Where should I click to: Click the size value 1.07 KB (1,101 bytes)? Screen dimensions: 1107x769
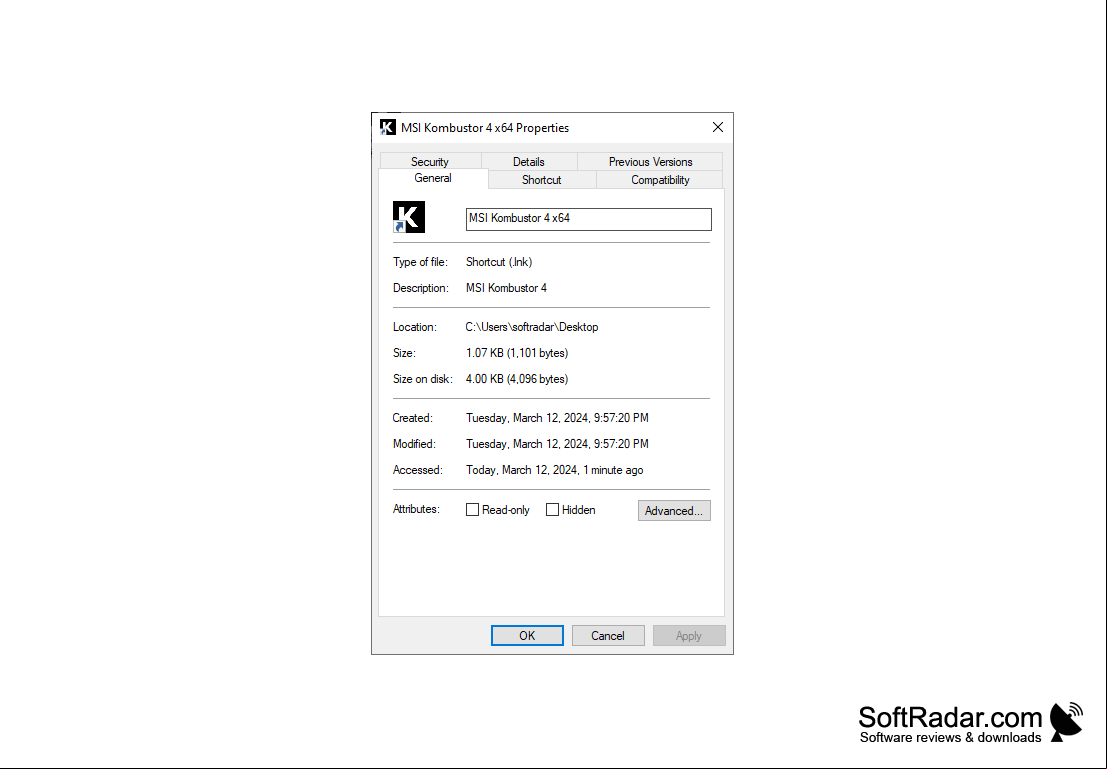tap(517, 353)
